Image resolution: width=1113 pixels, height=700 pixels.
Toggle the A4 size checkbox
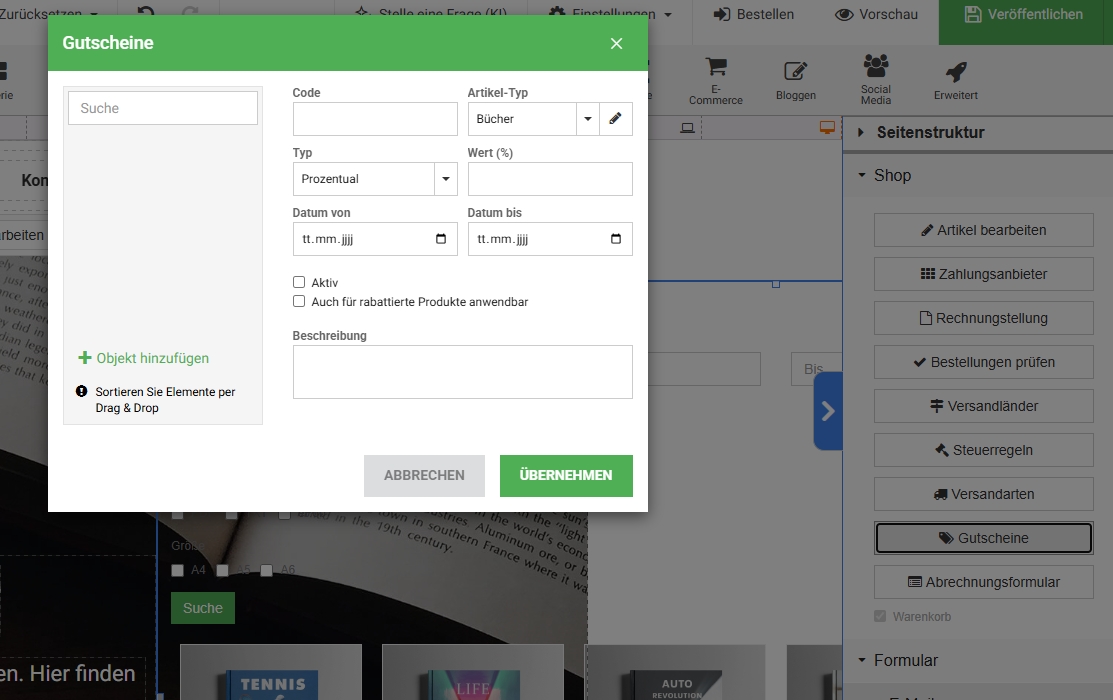(178, 570)
